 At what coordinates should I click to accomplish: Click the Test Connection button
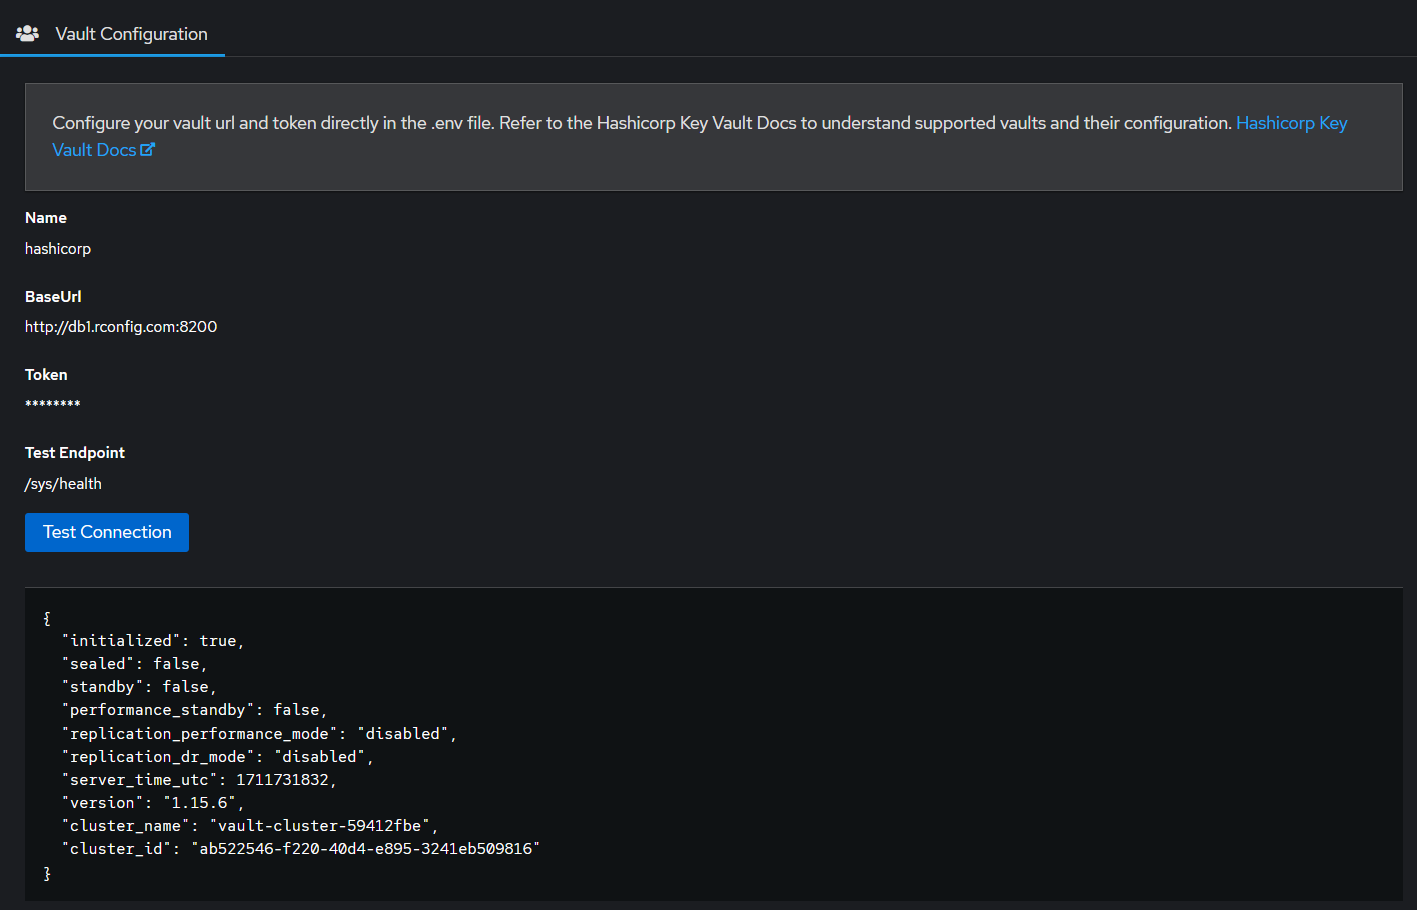[107, 532]
